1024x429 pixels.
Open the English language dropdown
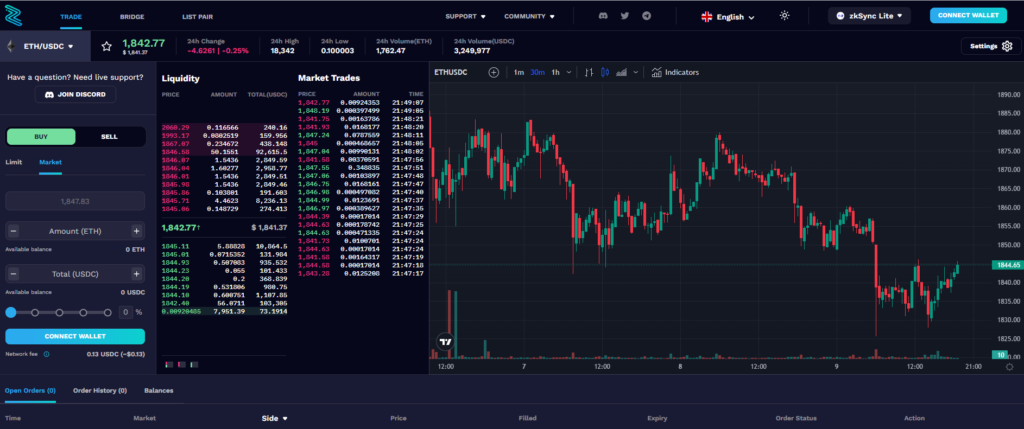point(728,17)
